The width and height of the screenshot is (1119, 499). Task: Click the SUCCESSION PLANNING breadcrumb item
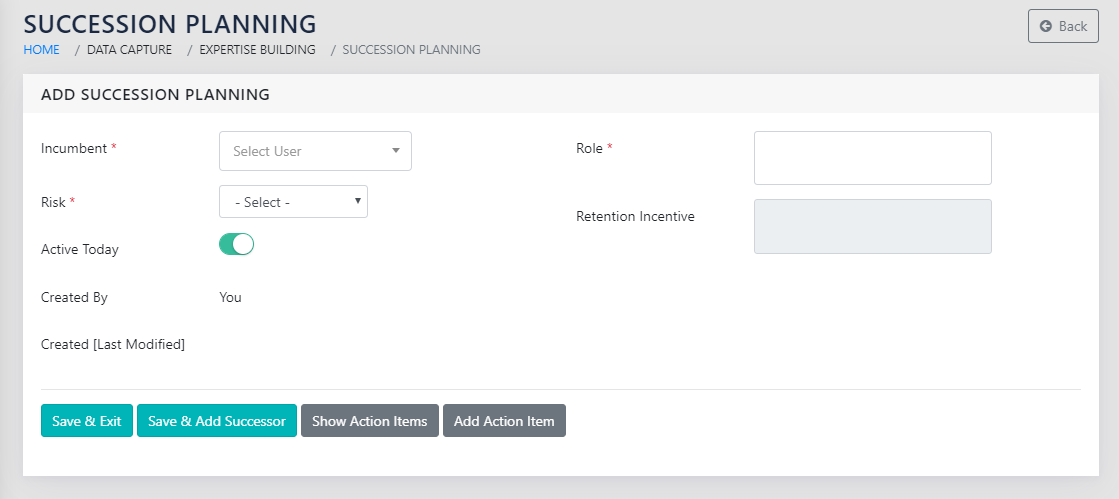point(411,49)
